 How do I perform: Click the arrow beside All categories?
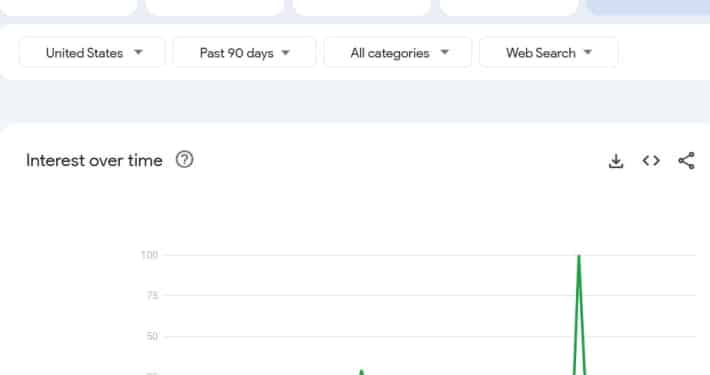tap(445, 53)
